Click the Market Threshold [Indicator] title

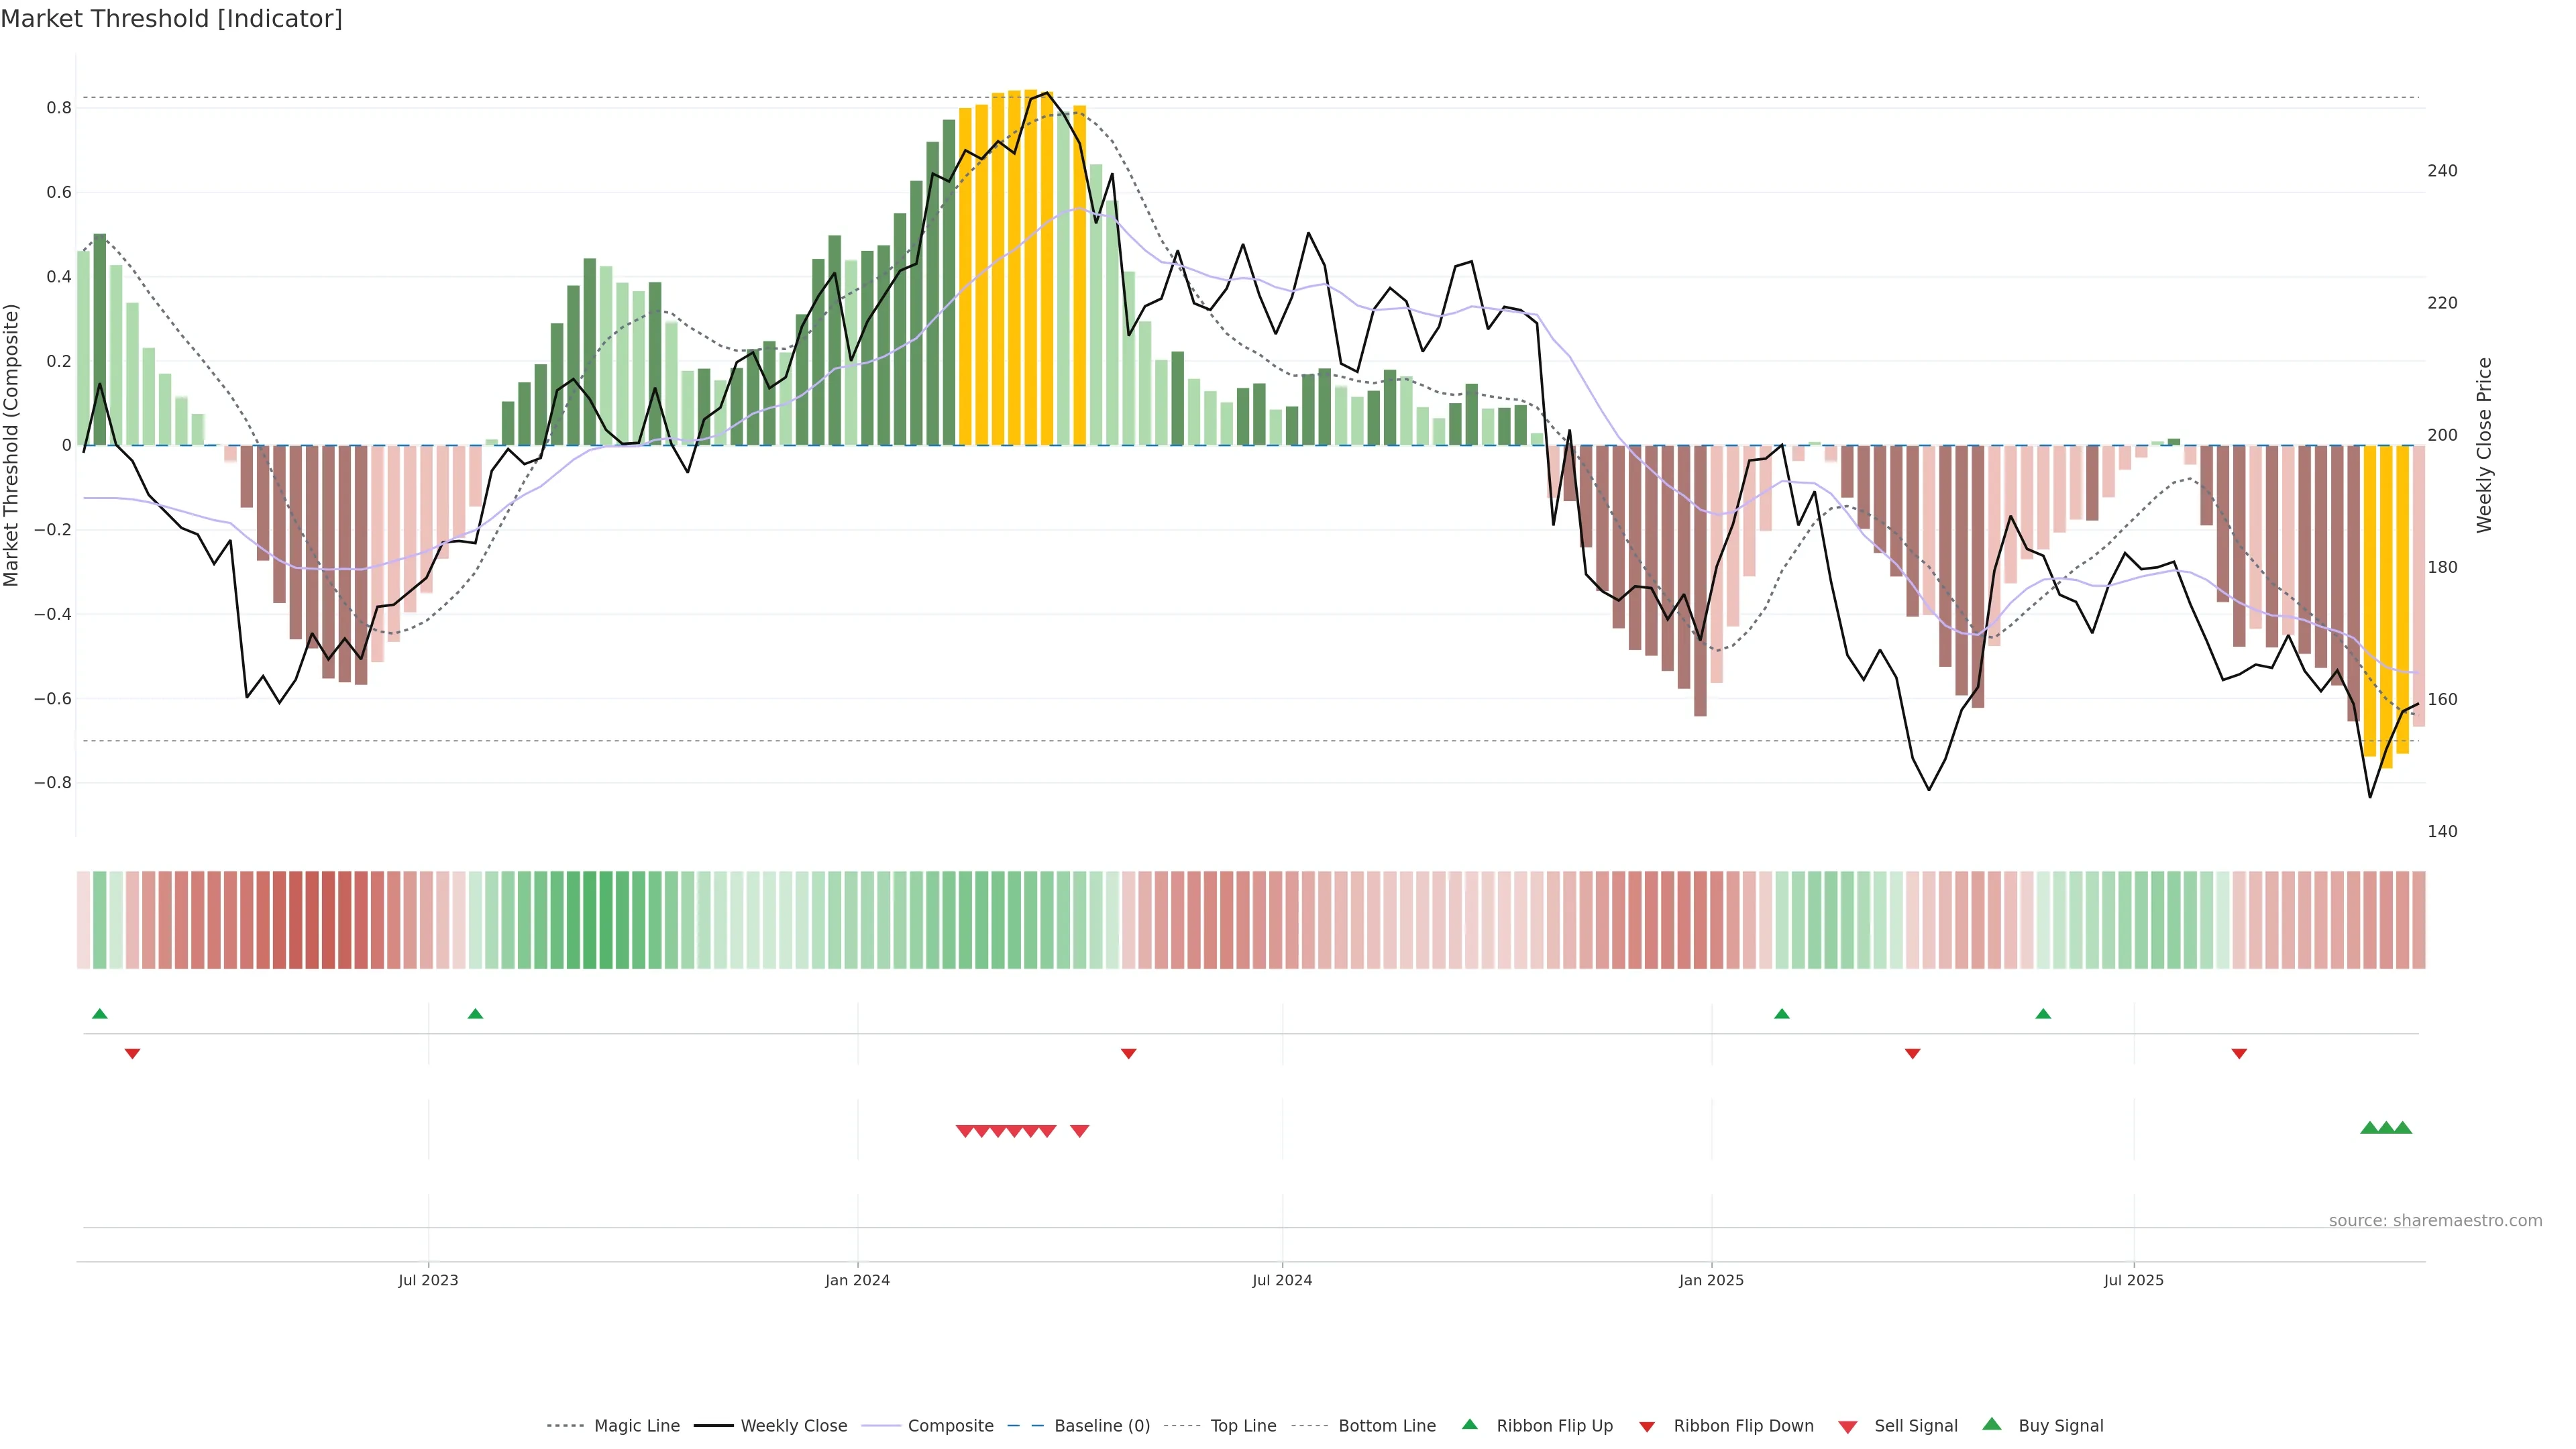coord(171,19)
